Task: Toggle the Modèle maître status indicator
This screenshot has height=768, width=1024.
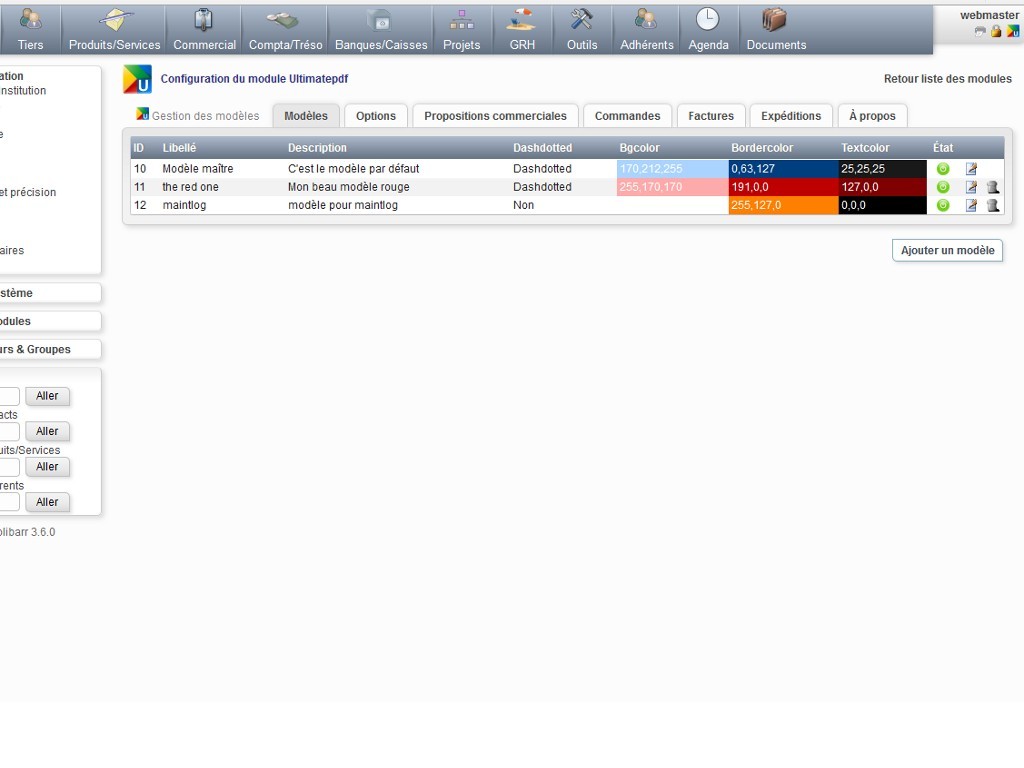Action: coord(942,168)
